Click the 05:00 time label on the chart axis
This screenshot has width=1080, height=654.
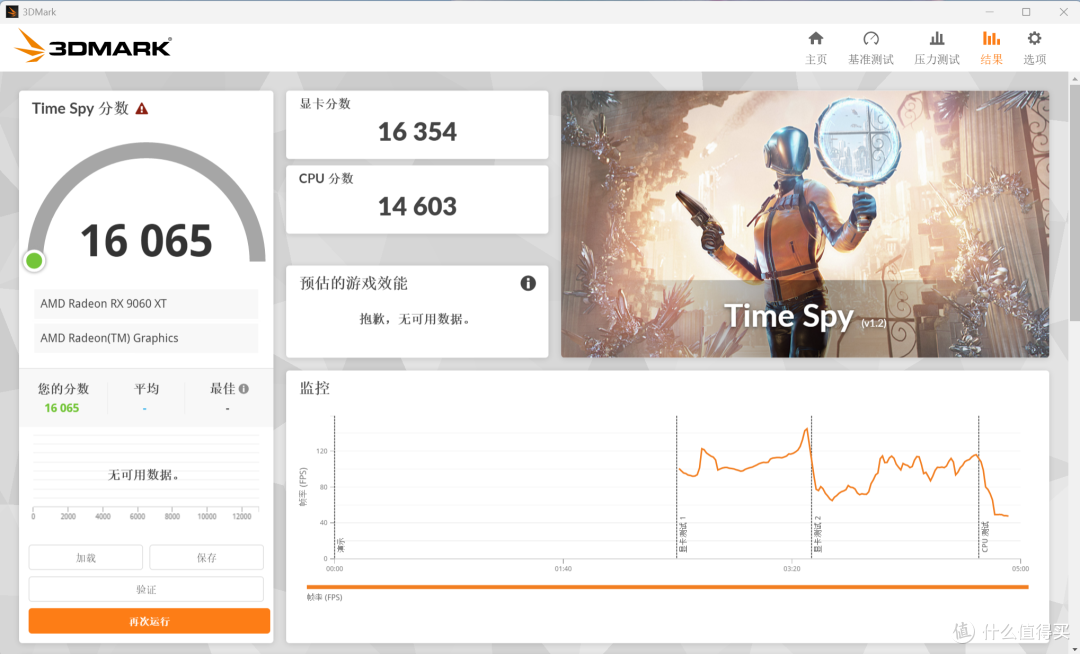(1020, 569)
